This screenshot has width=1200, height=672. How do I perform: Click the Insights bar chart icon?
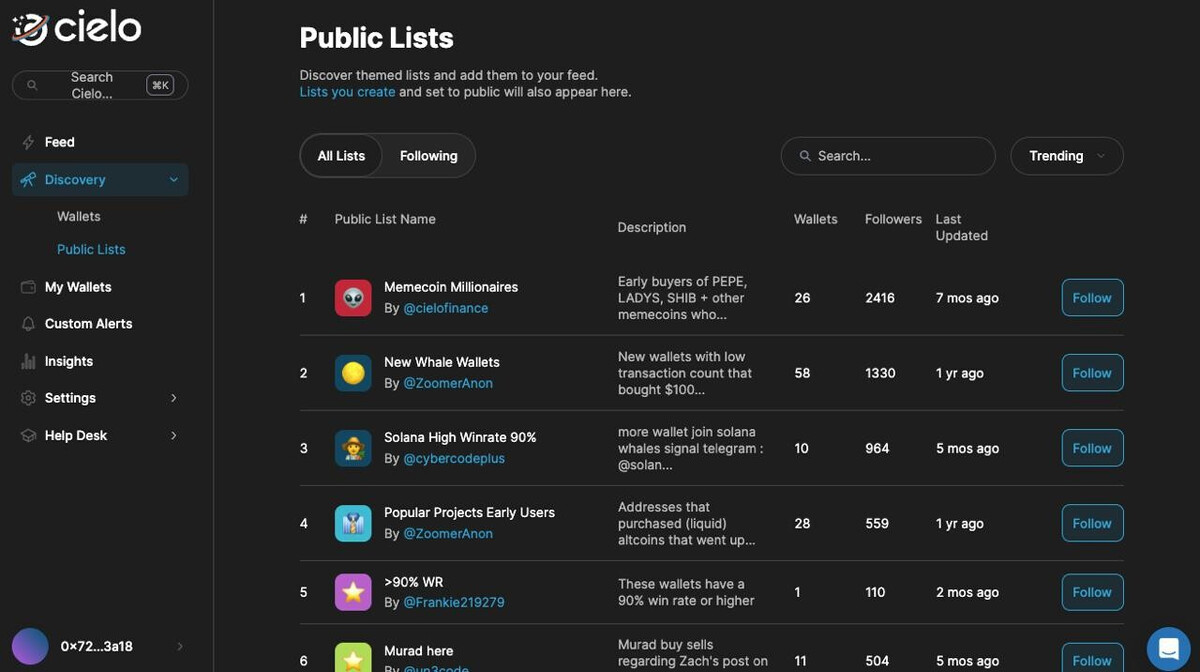tap(28, 361)
